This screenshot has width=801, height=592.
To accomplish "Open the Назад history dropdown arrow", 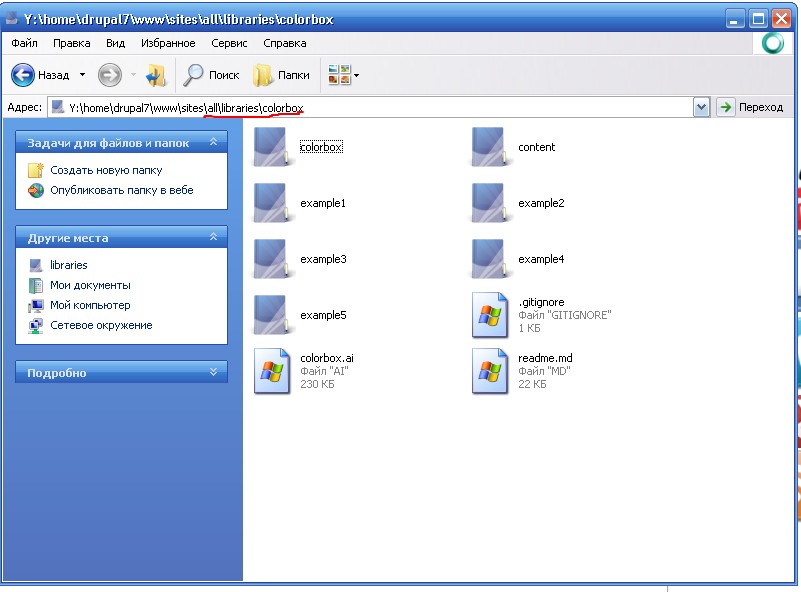I will point(82,75).
